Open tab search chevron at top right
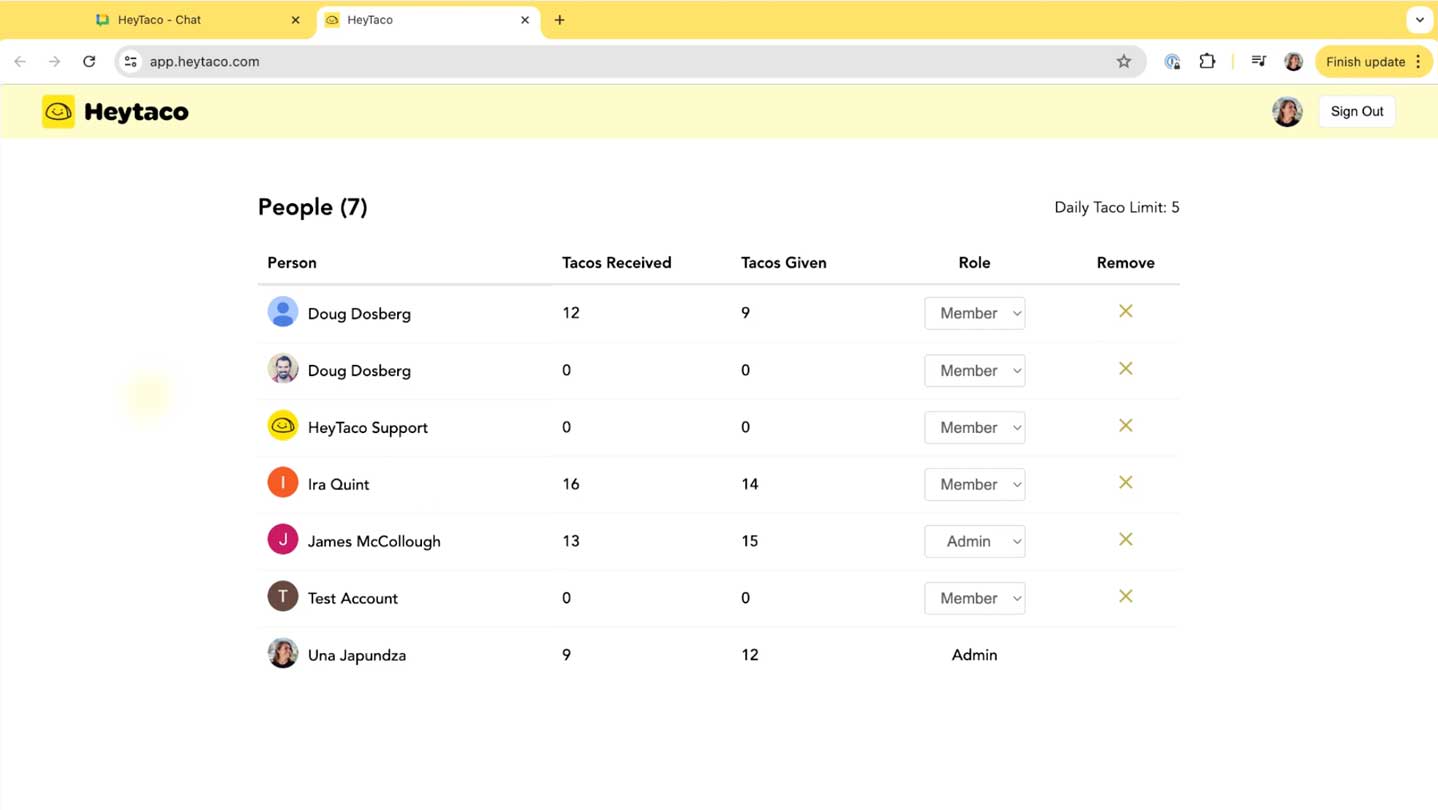This screenshot has height=810, width=1438. coord(1419,20)
